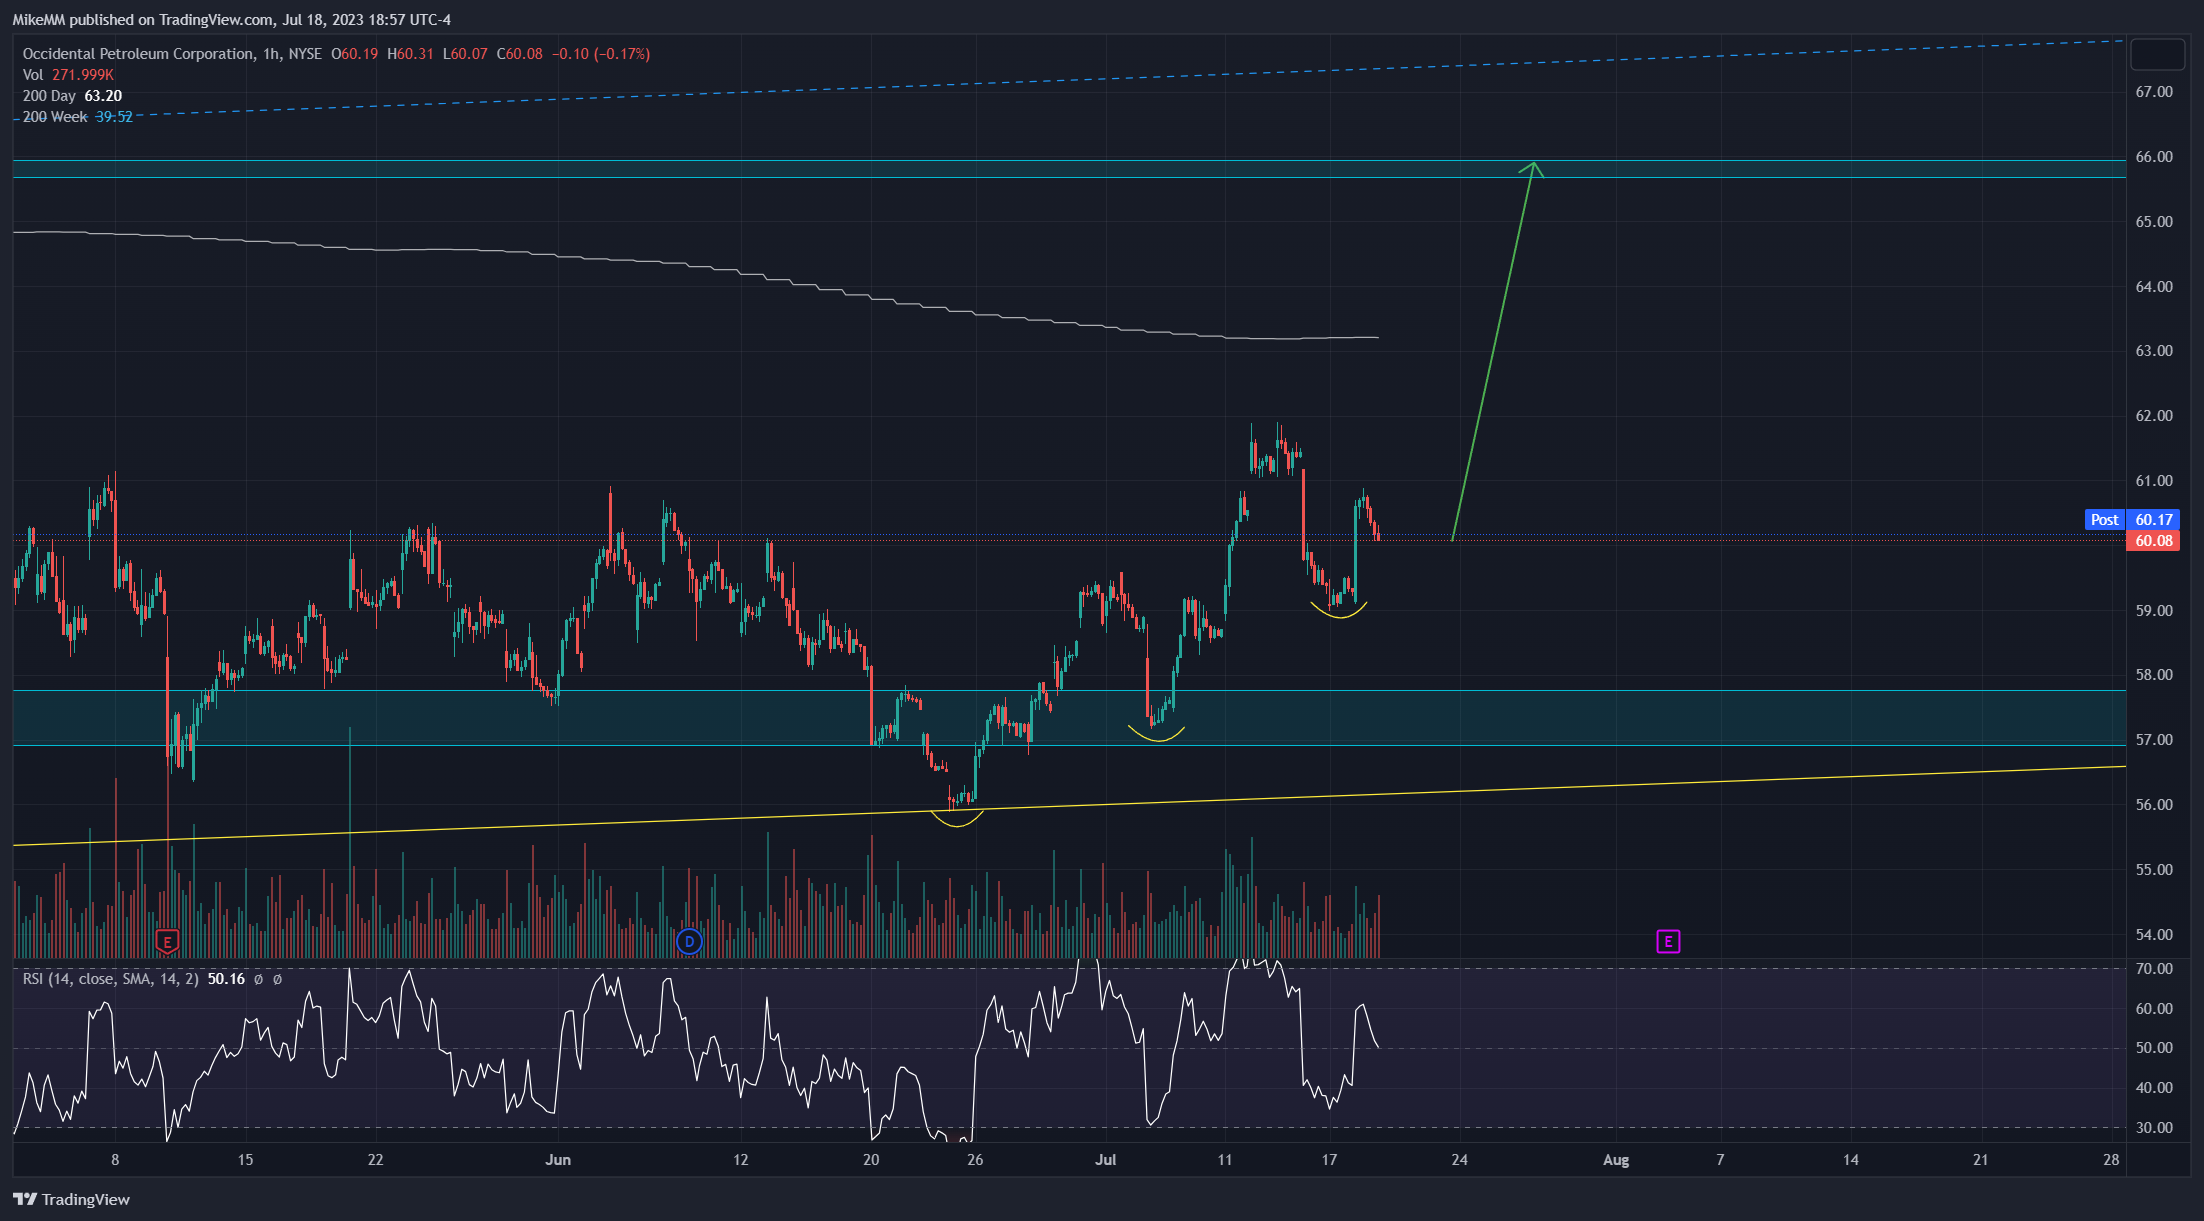Image resolution: width=2204 pixels, height=1221 pixels.
Task: Click the 70.00 RSI axis label
Action: tap(2154, 969)
